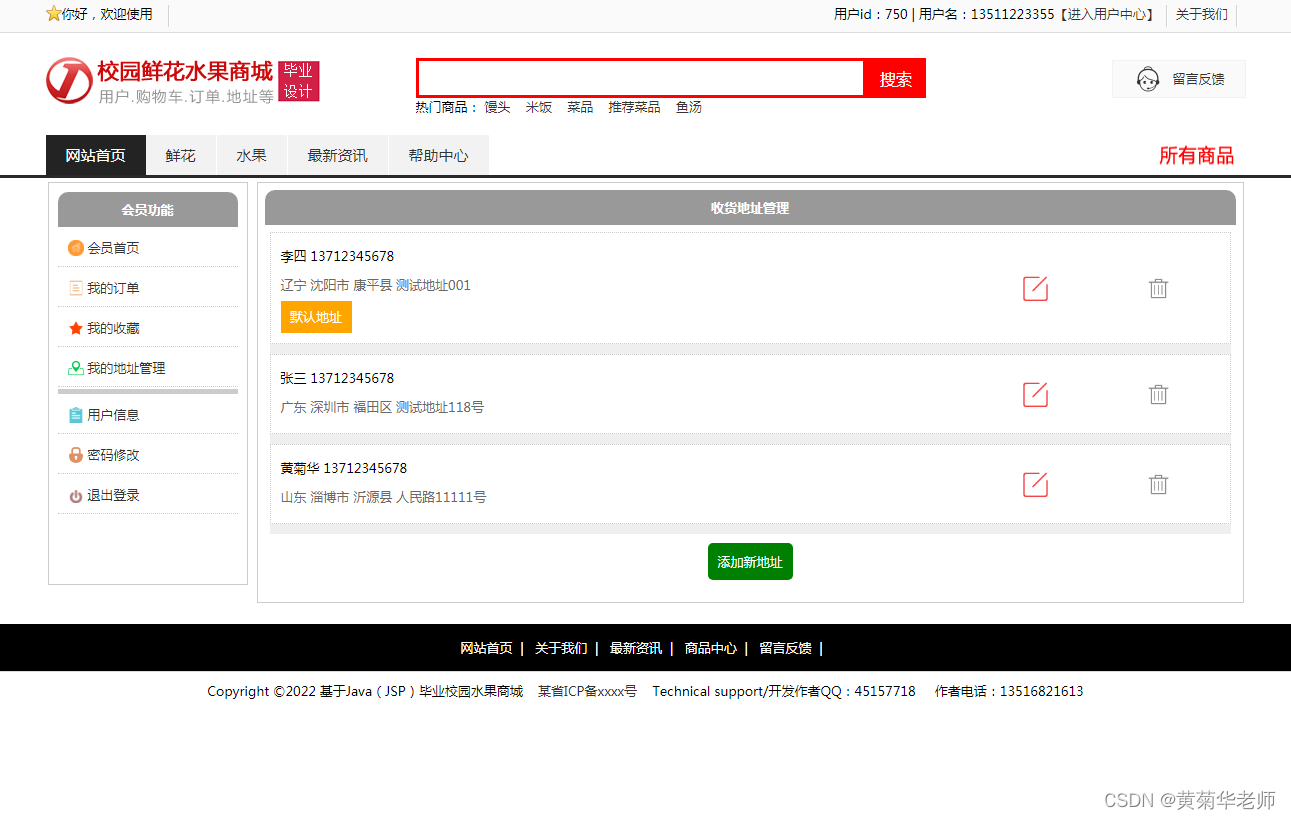
Task: Open 留言反馈 in the header
Action: [x=1179, y=79]
